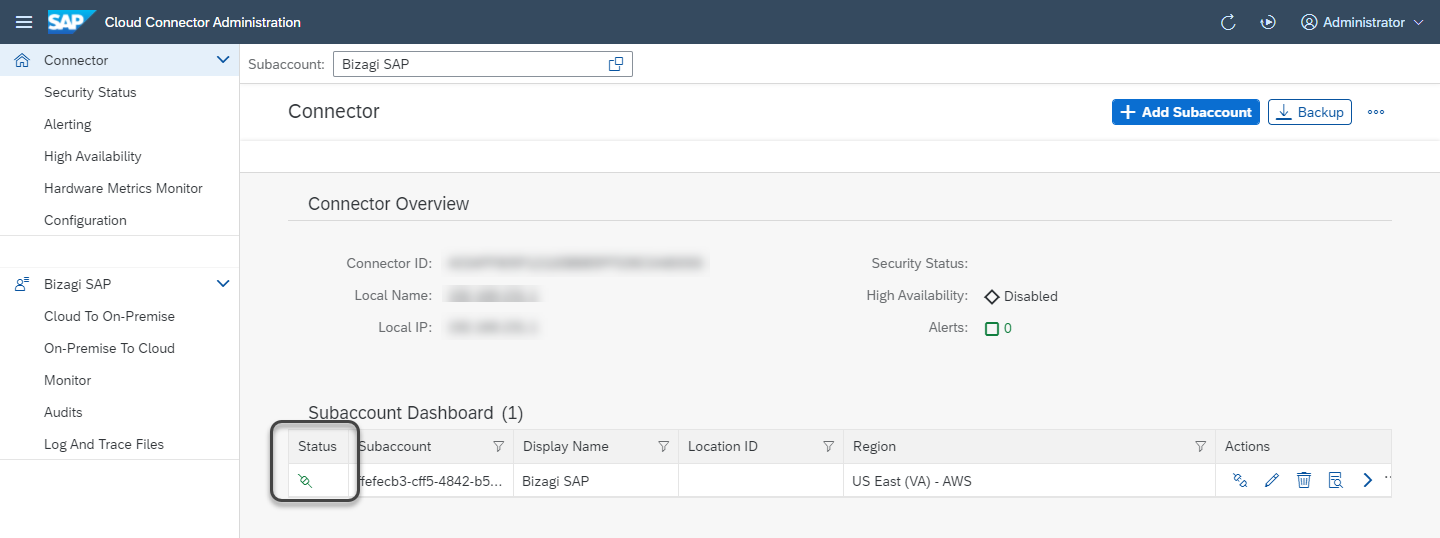Image resolution: width=1440 pixels, height=538 pixels.
Task: Click the Add Subaccount button
Action: 1186,112
